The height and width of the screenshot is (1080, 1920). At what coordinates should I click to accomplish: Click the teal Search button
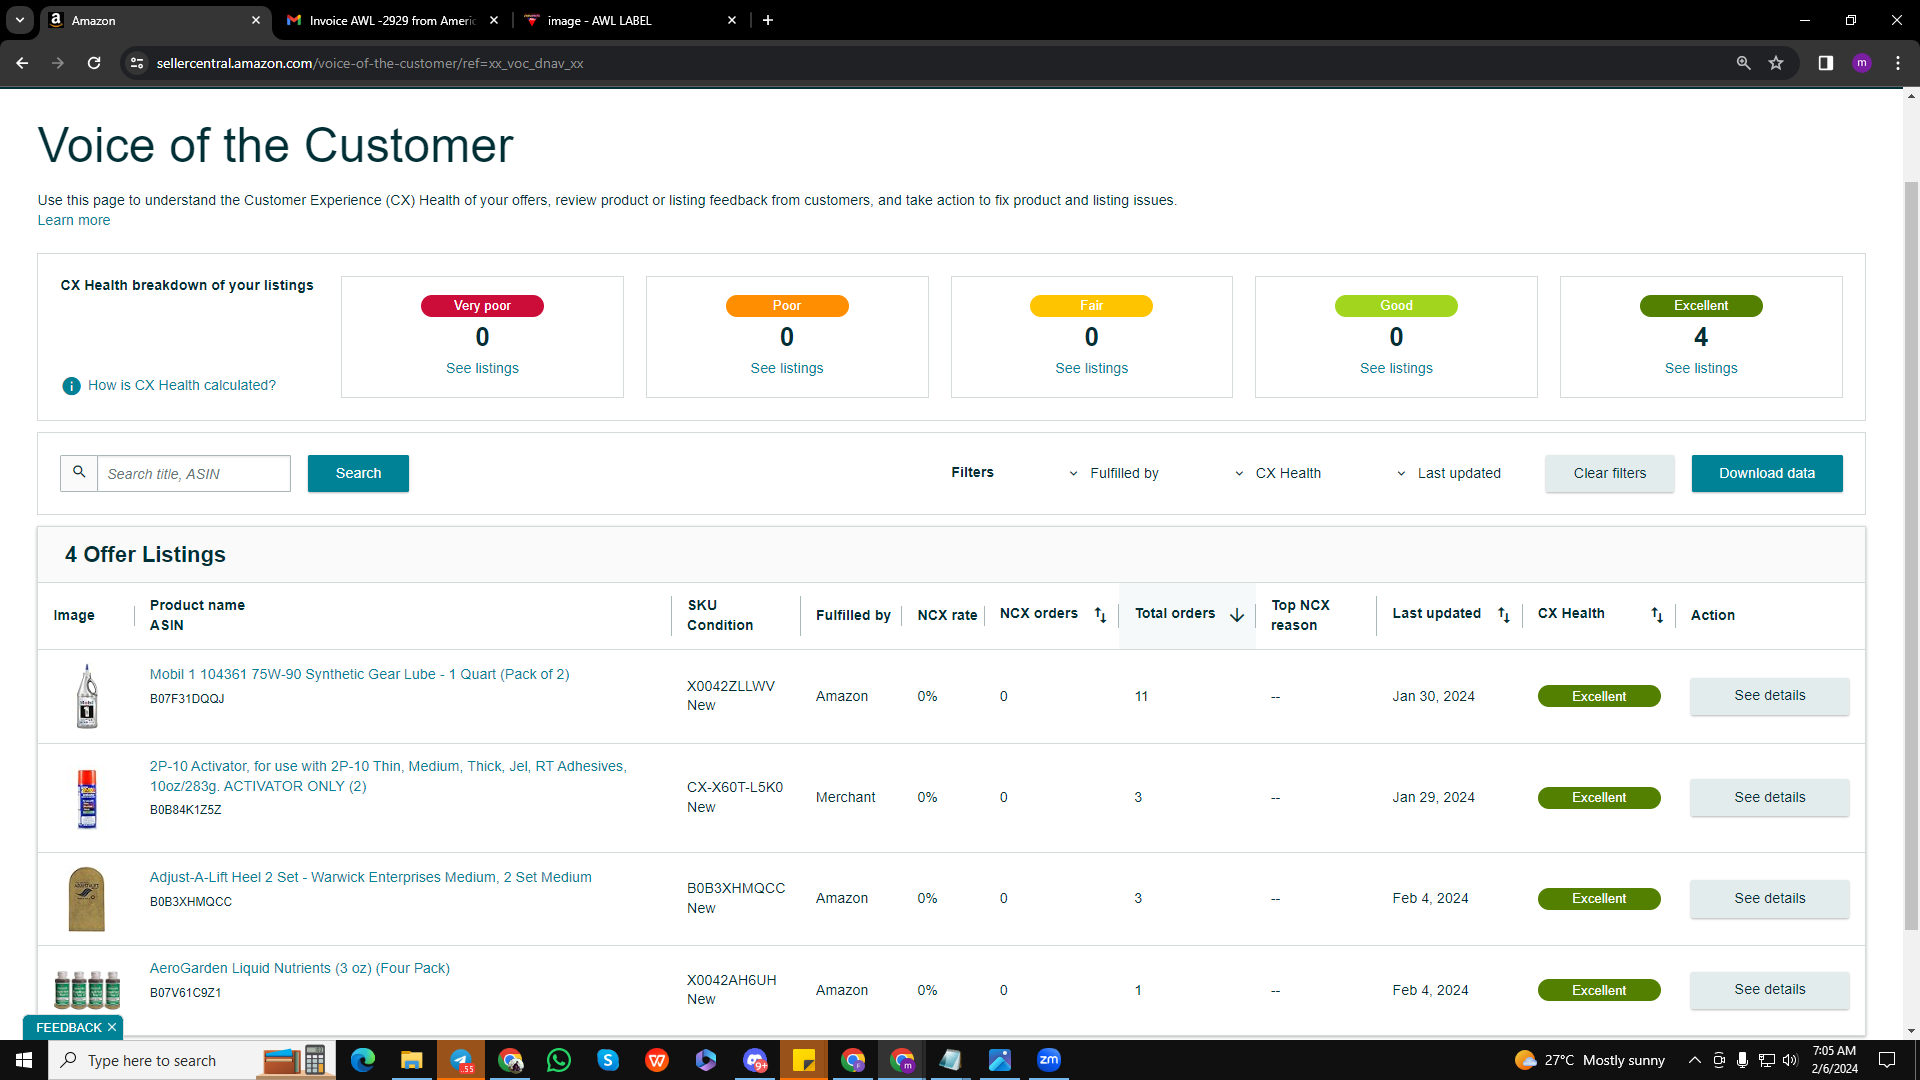(358, 473)
